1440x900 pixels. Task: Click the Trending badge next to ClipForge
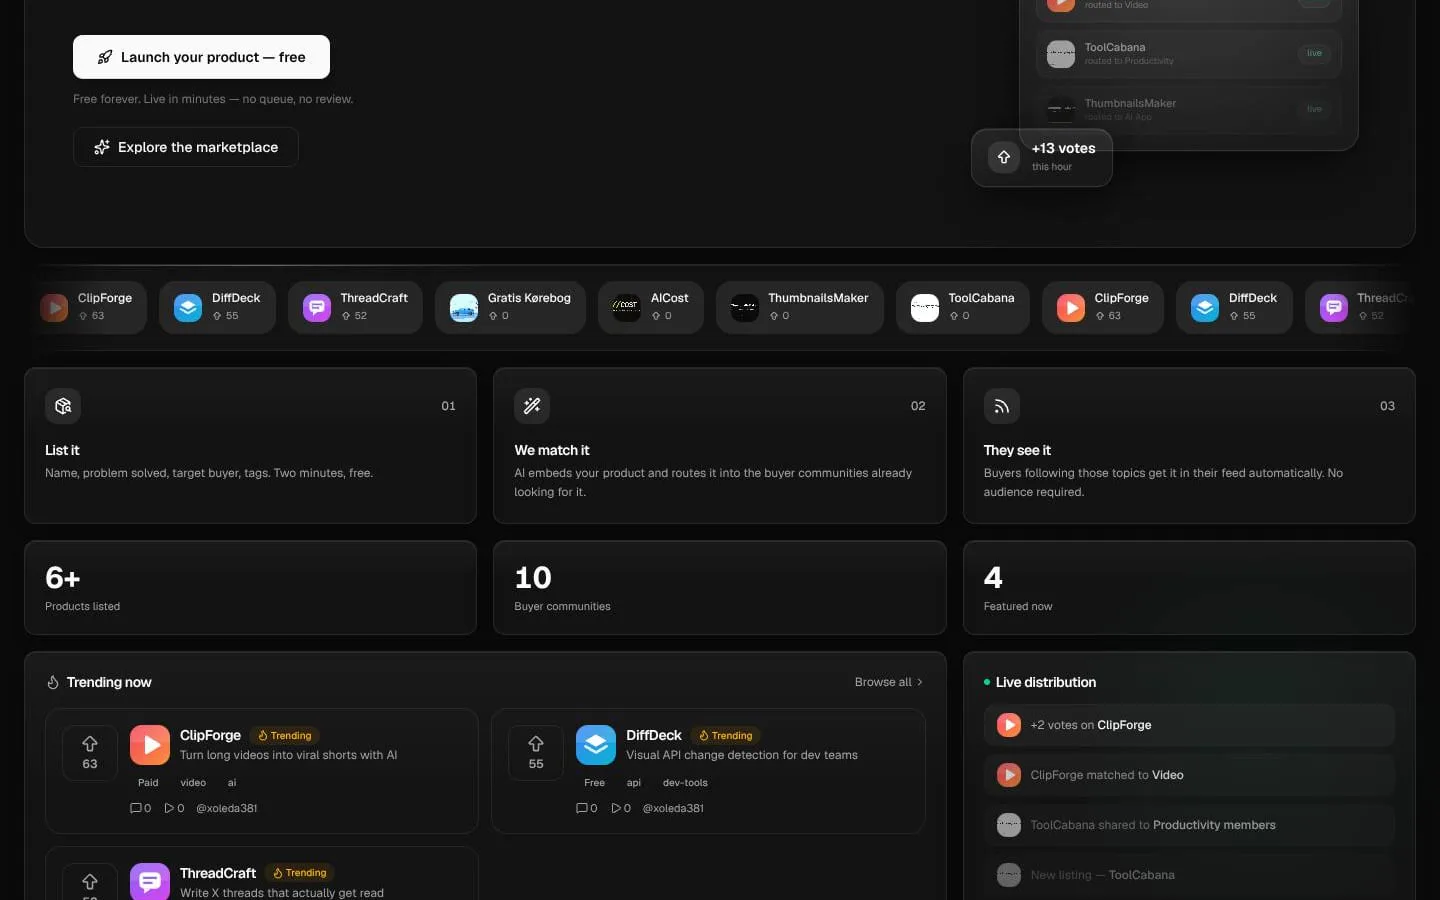[x=285, y=735]
